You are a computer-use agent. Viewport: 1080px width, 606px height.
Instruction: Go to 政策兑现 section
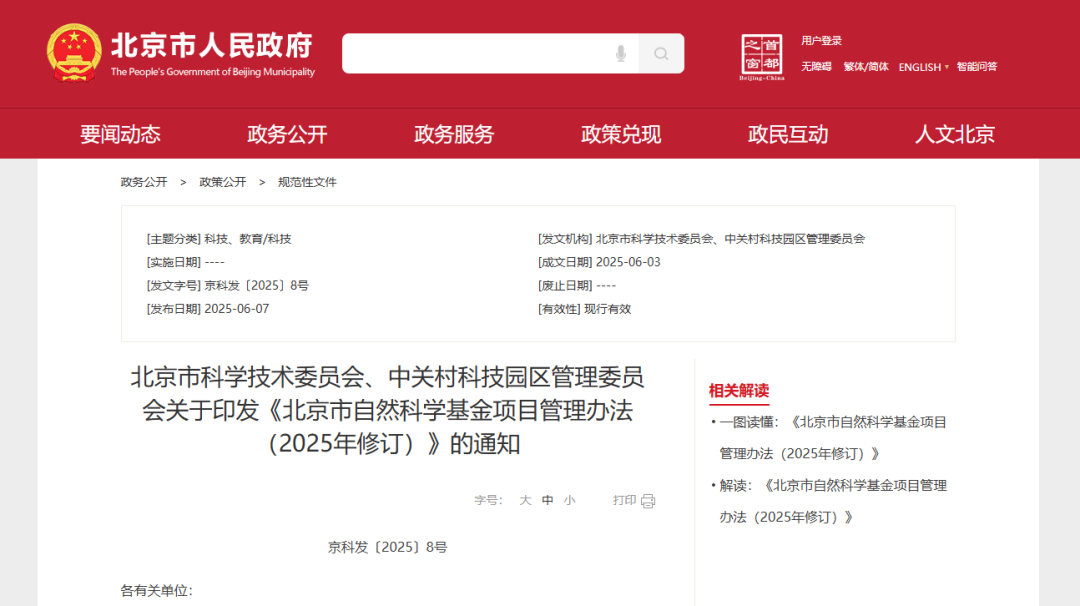621,134
